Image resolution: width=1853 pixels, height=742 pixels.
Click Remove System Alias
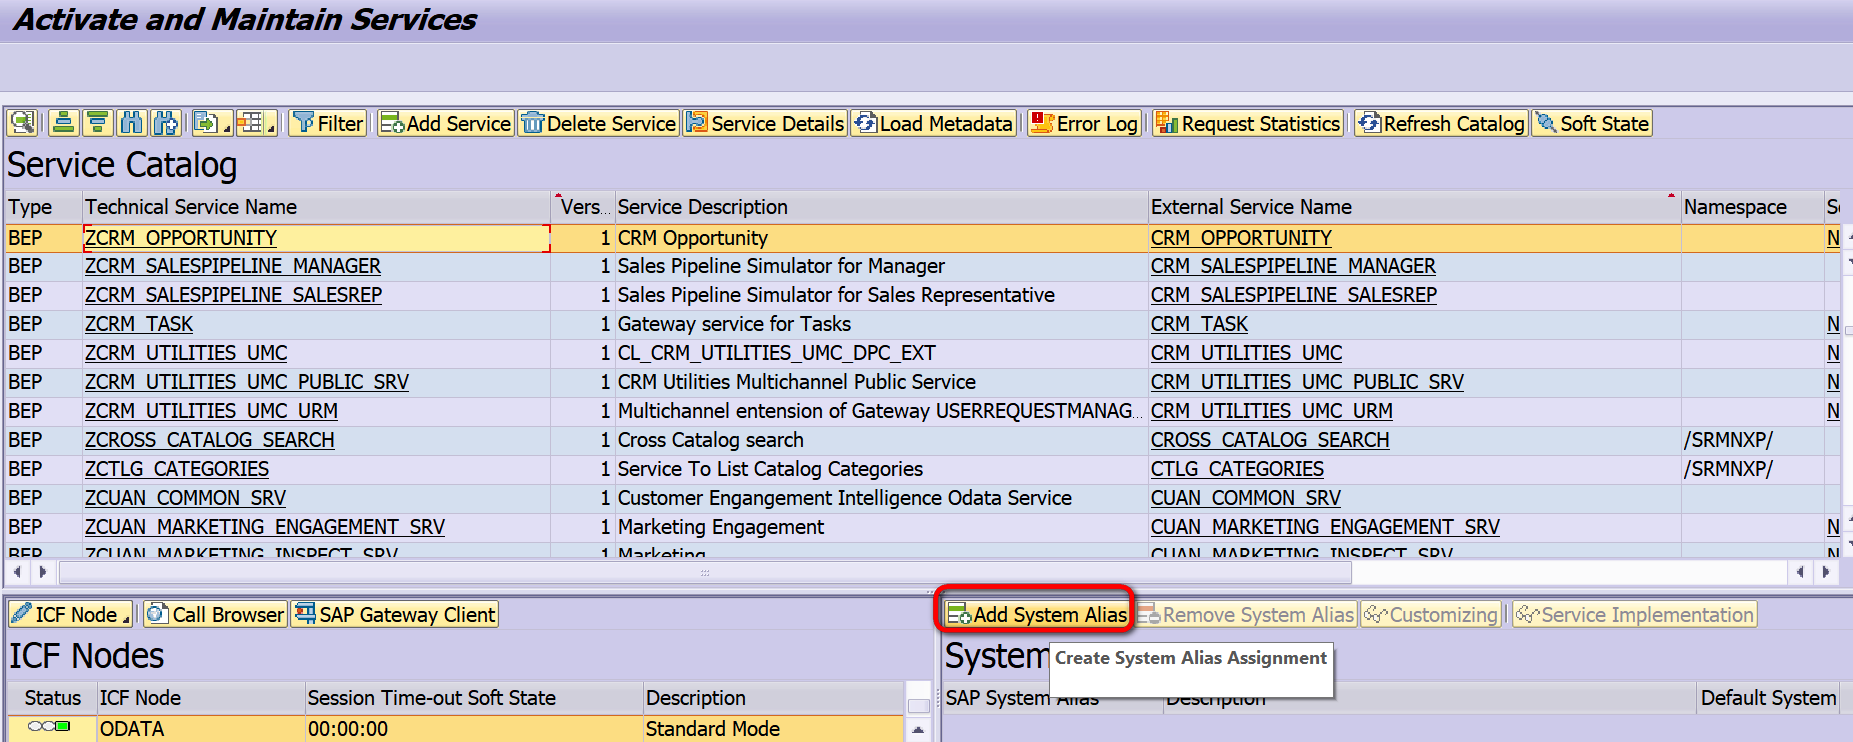pyautogui.click(x=1245, y=614)
